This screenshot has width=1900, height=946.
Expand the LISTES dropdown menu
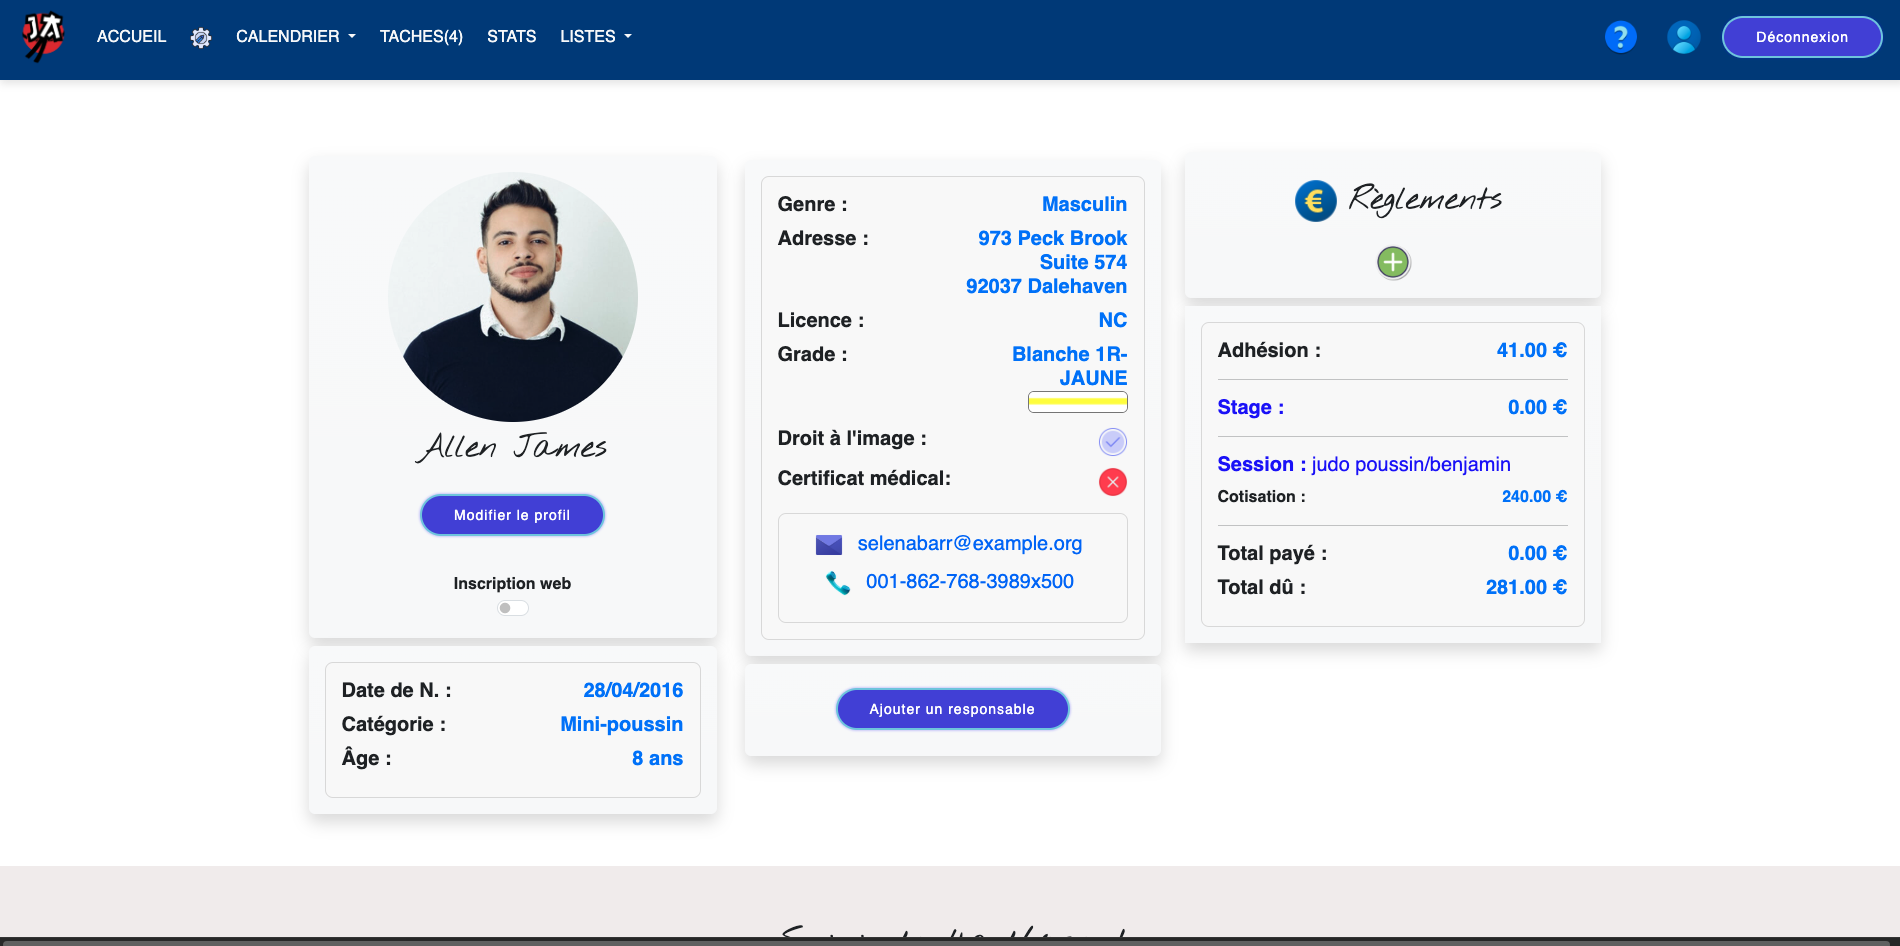(596, 37)
